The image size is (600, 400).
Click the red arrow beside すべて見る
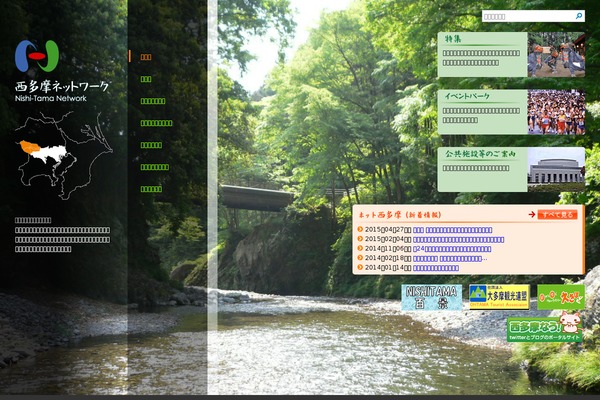click(532, 214)
